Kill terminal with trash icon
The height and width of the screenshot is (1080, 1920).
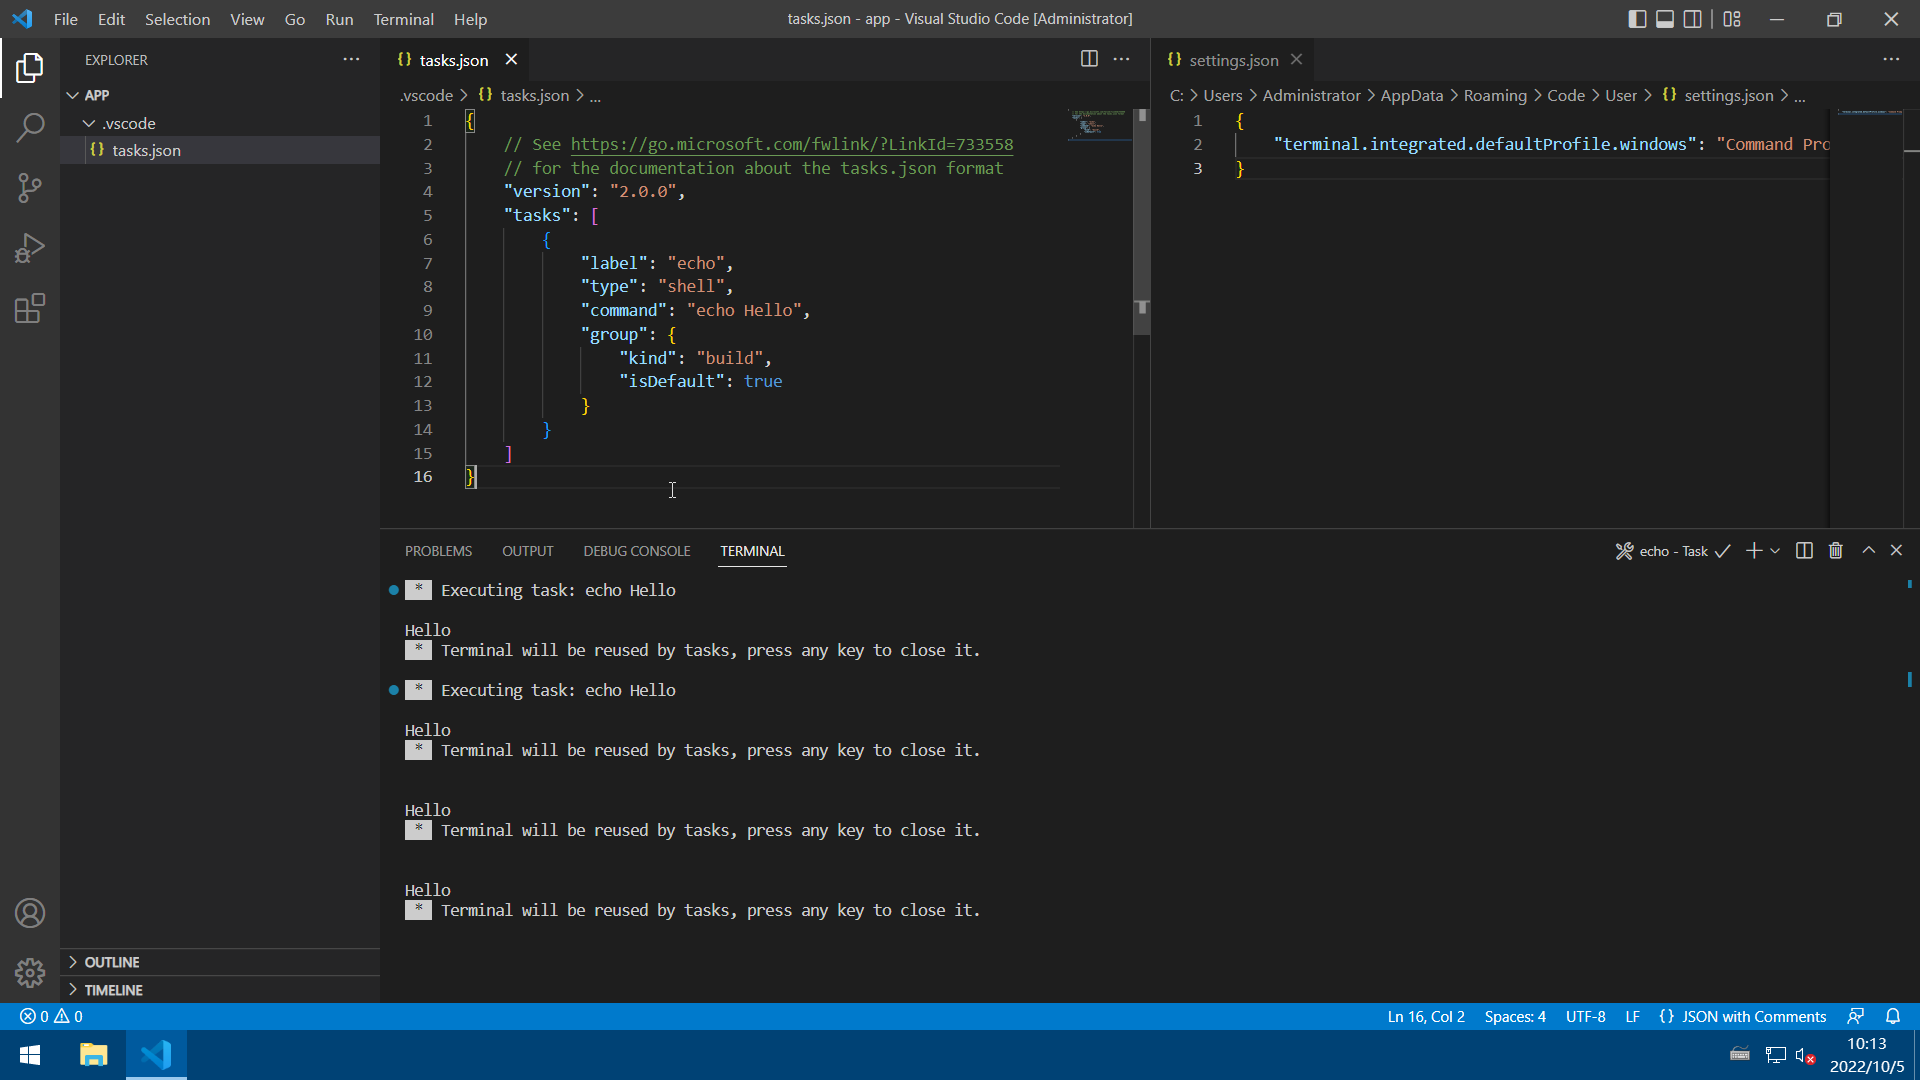[x=1836, y=551]
